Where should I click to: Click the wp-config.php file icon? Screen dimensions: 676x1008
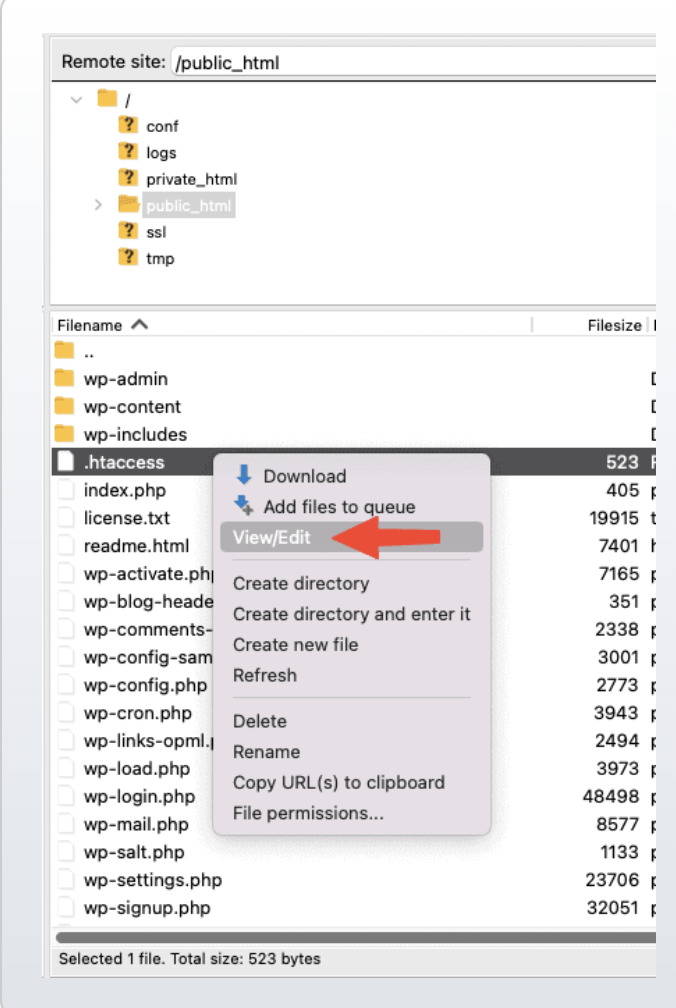click(66, 684)
